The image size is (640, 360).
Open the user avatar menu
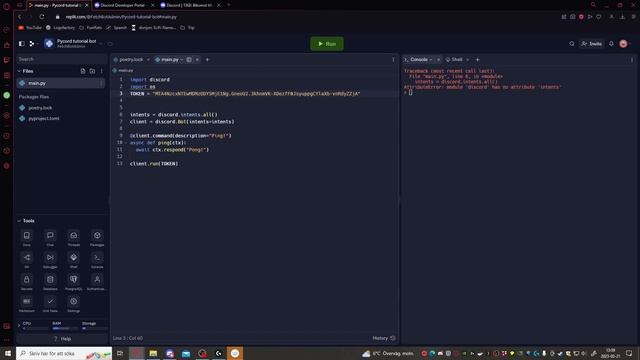pos(623,44)
